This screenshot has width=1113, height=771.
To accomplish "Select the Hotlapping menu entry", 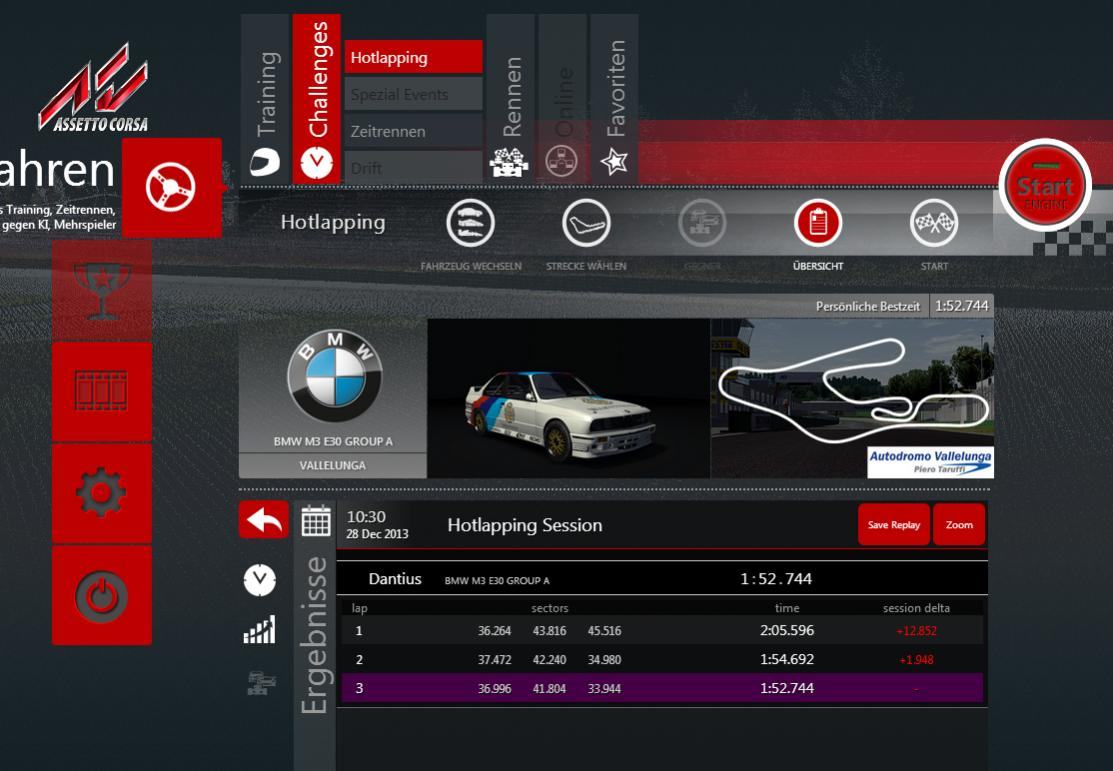I will click(413, 57).
